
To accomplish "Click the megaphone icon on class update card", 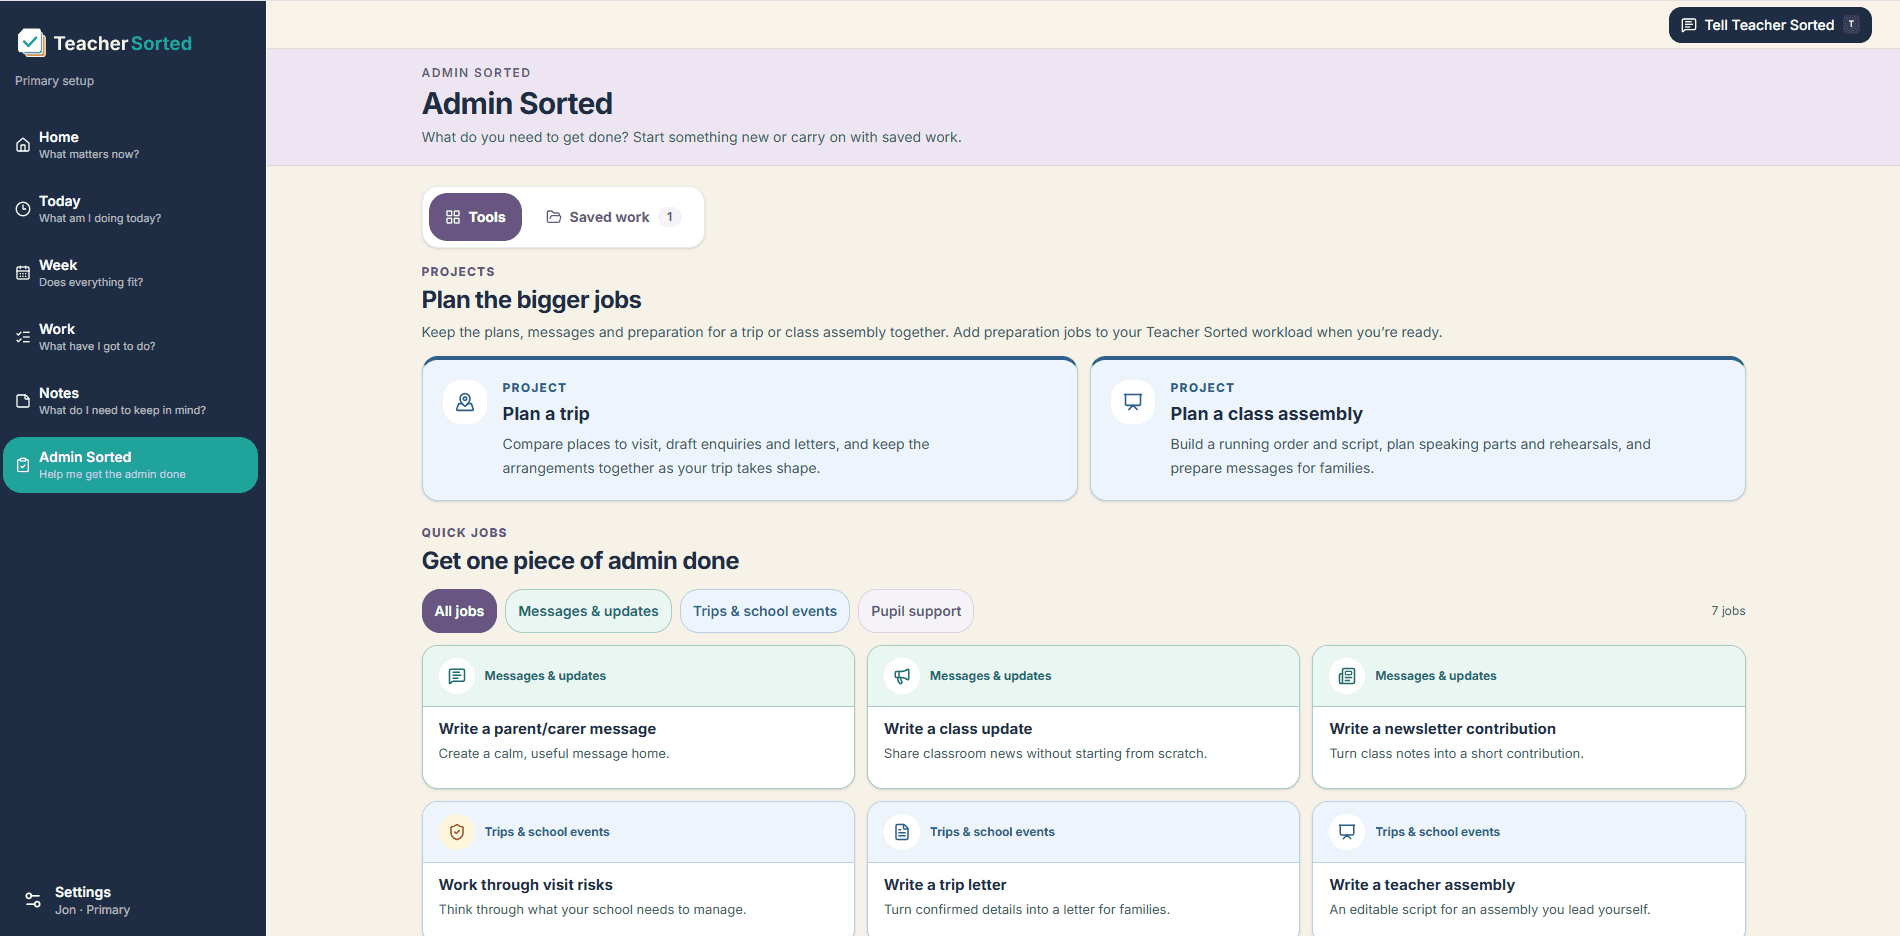I will tap(902, 676).
